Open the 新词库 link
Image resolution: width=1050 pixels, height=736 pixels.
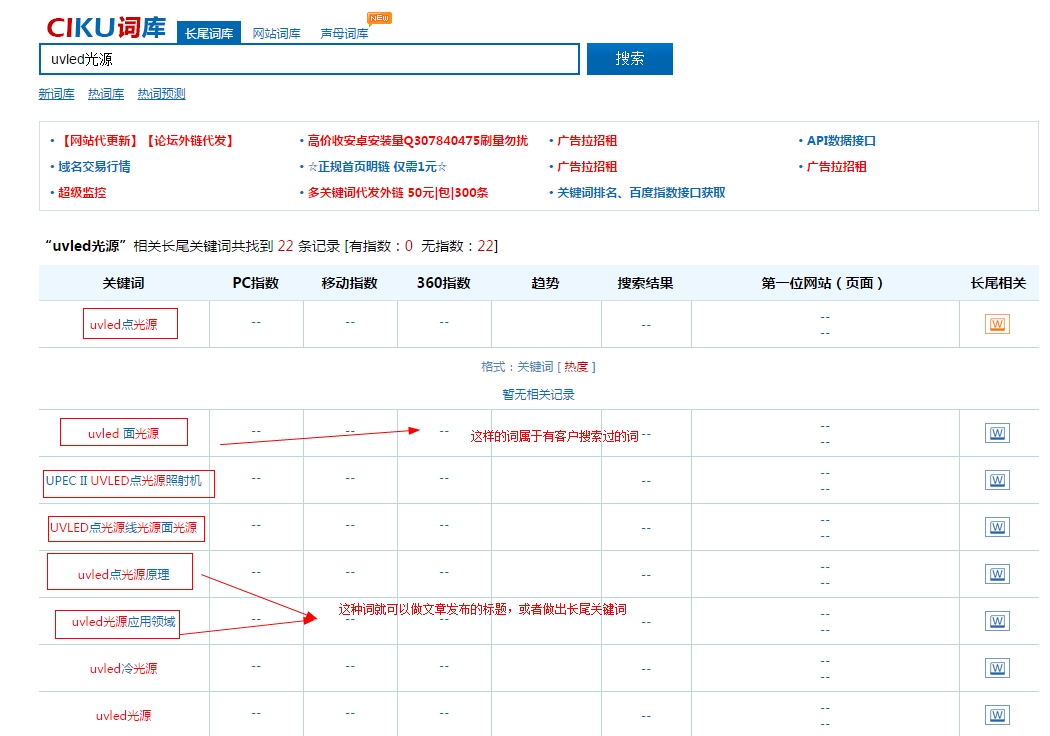[x=56, y=94]
